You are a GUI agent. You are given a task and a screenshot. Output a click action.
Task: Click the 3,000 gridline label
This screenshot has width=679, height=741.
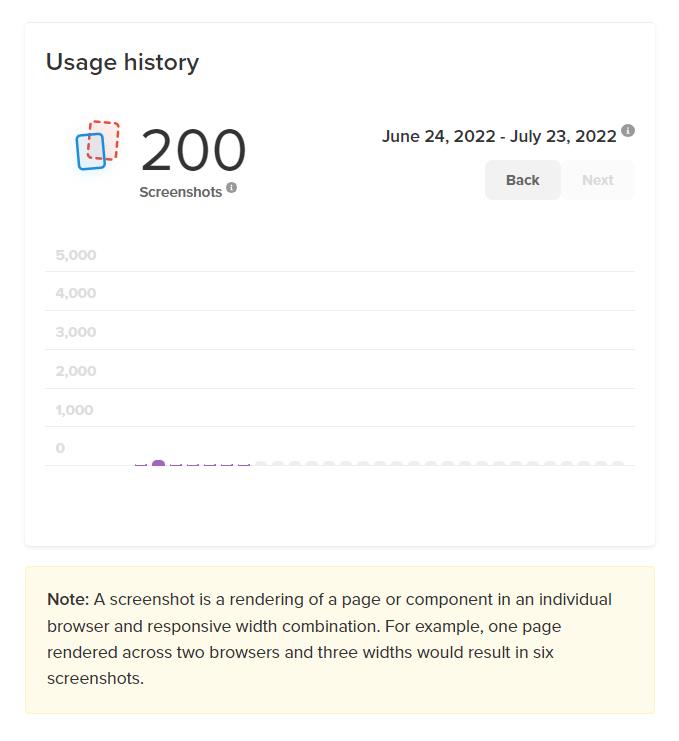click(x=76, y=332)
